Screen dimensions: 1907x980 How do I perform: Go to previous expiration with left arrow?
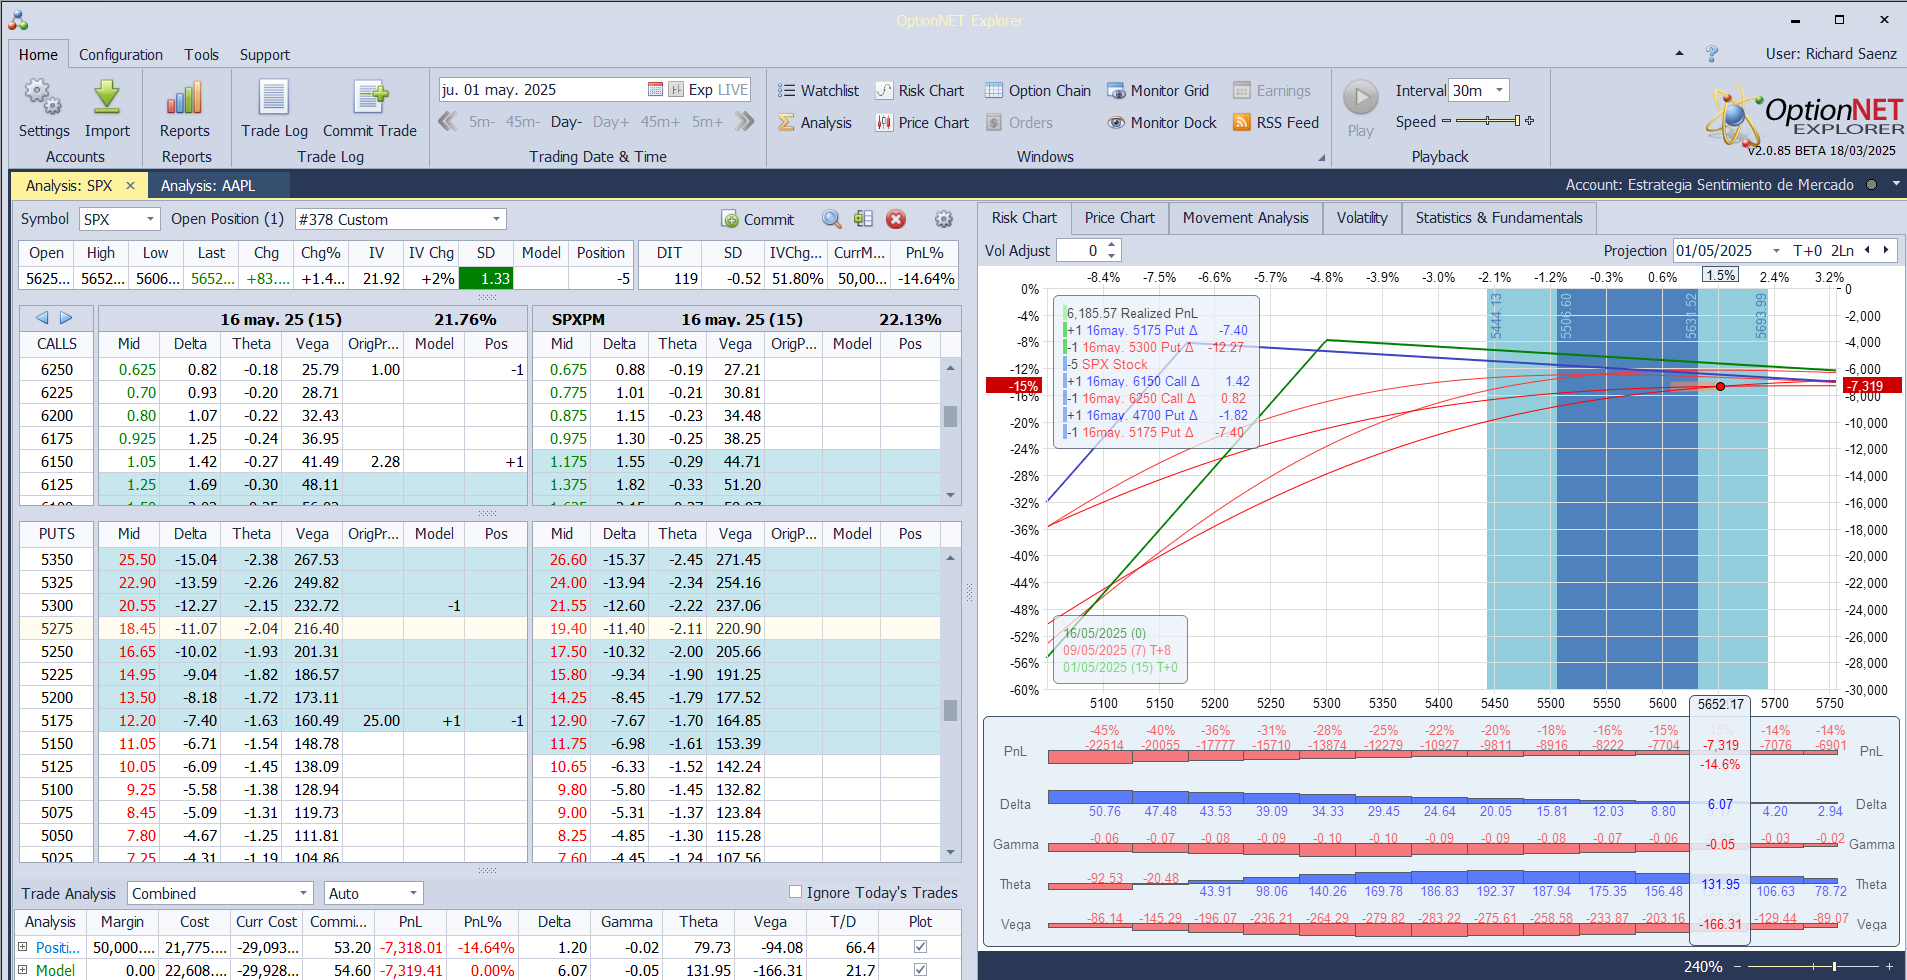[42, 318]
